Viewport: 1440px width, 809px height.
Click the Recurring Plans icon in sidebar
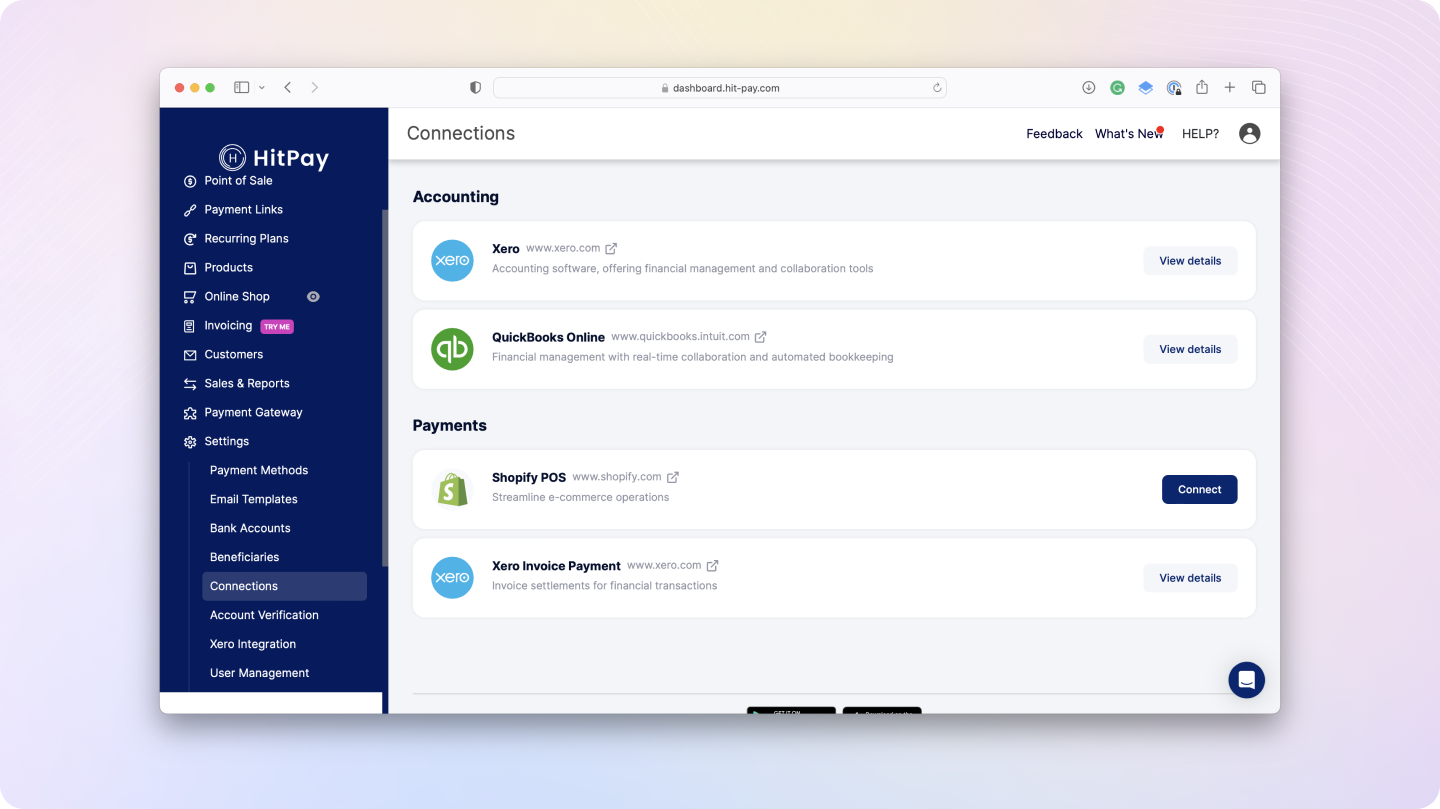click(x=190, y=240)
